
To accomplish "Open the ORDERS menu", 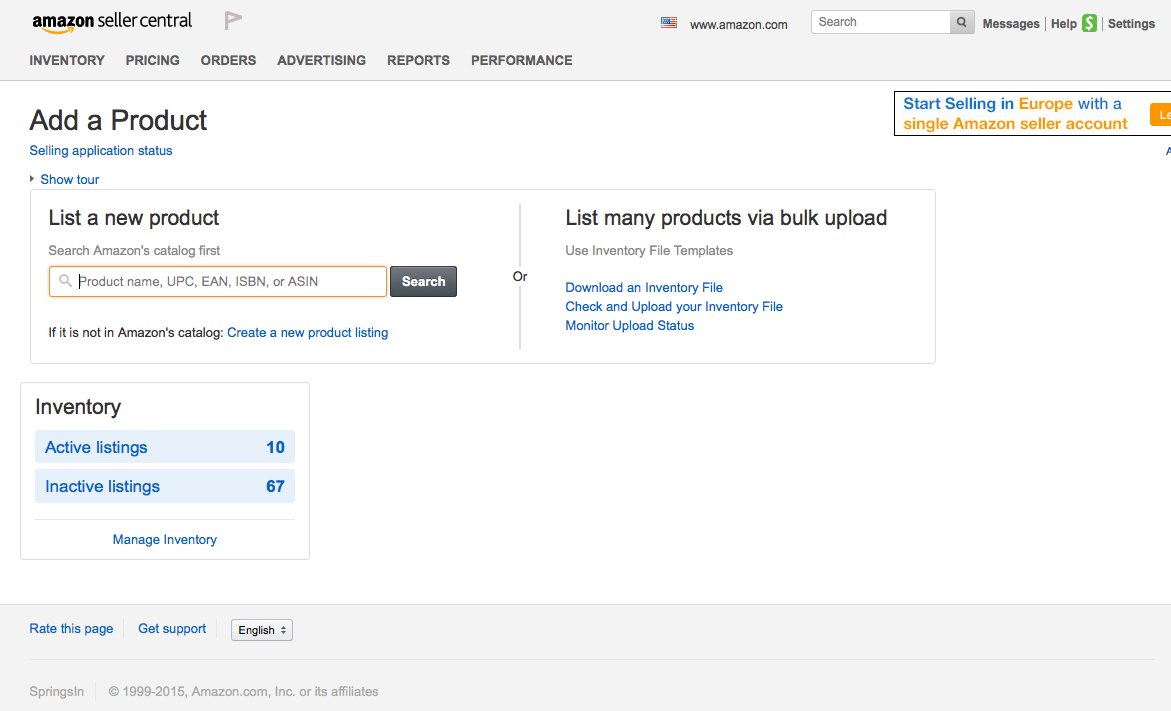I will coord(229,60).
